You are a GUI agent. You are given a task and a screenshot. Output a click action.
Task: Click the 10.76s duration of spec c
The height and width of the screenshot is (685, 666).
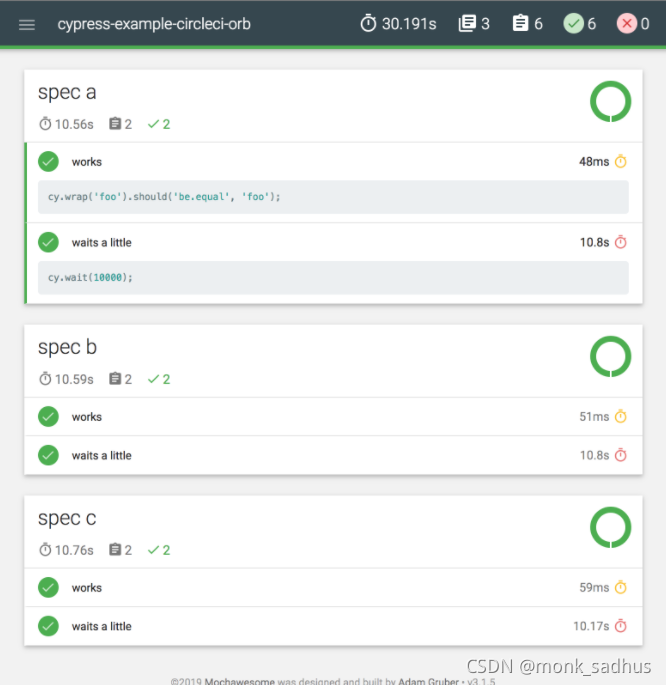(74, 550)
